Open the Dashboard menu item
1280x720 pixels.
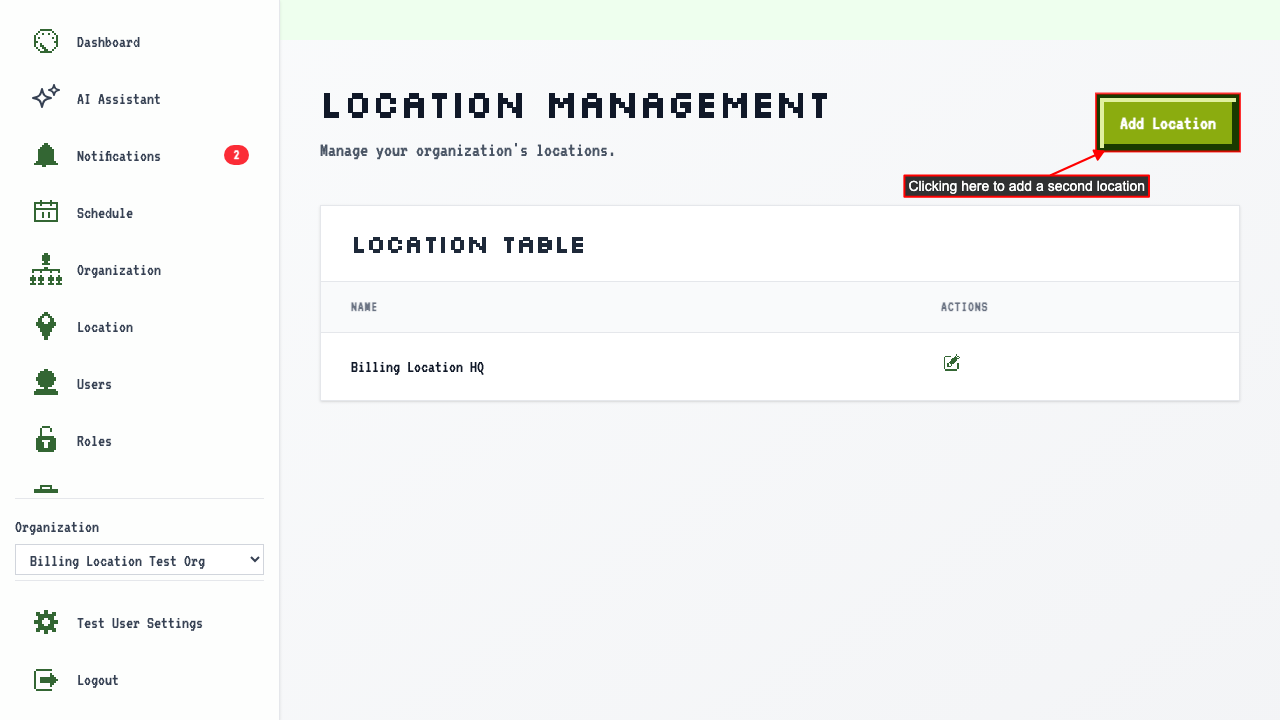point(140,42)
